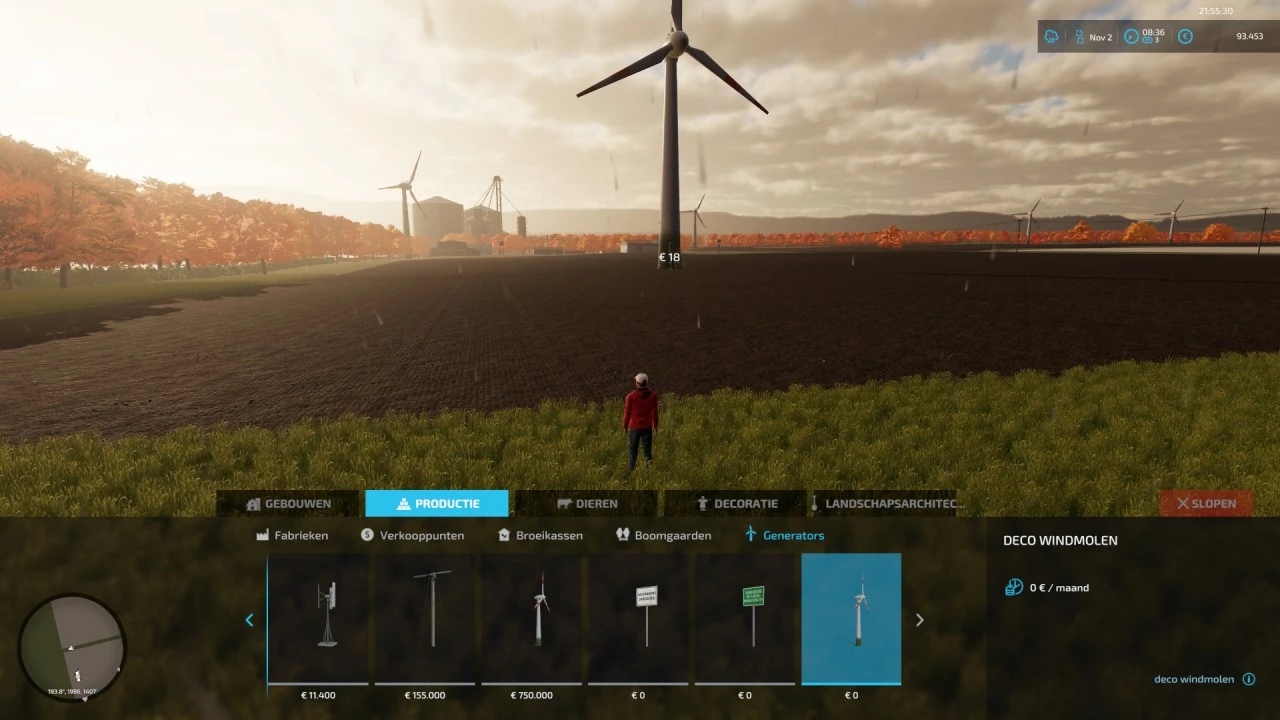Select the Fabrieken category

(292, 535)
